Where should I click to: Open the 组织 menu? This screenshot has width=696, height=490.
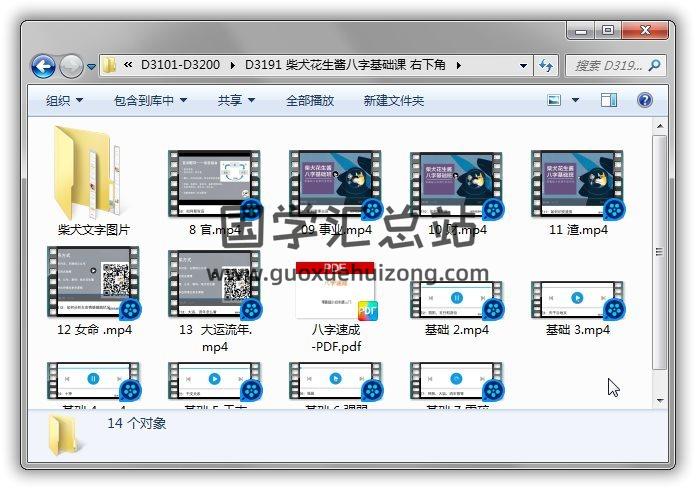[64, 101]
